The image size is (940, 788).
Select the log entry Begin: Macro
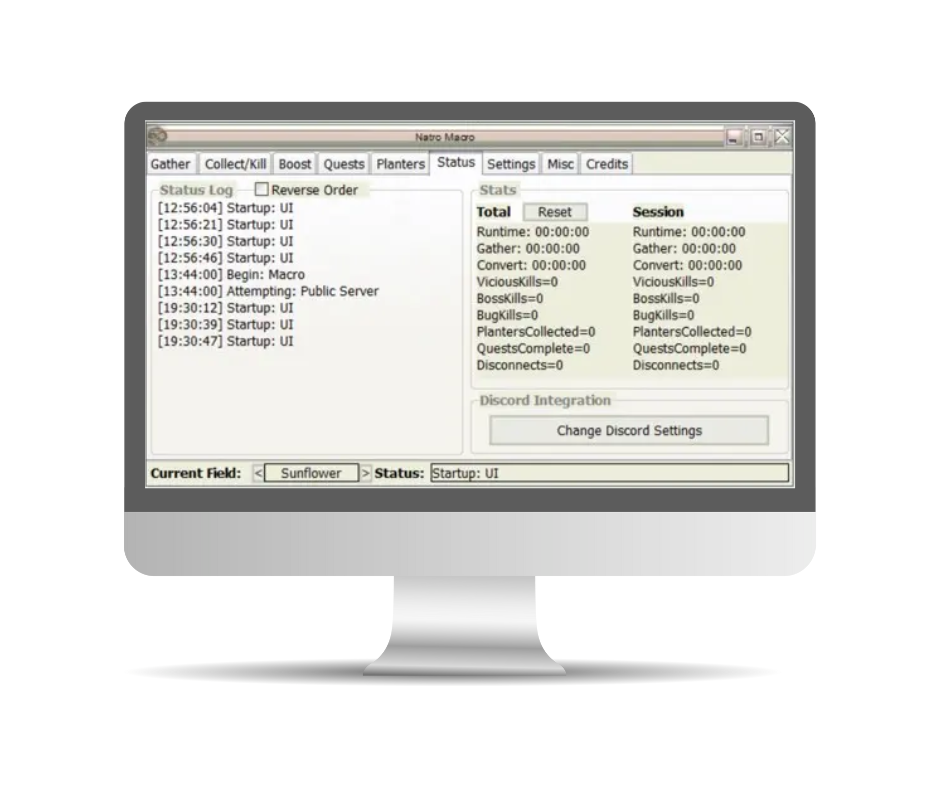click(x=230, y=274)
